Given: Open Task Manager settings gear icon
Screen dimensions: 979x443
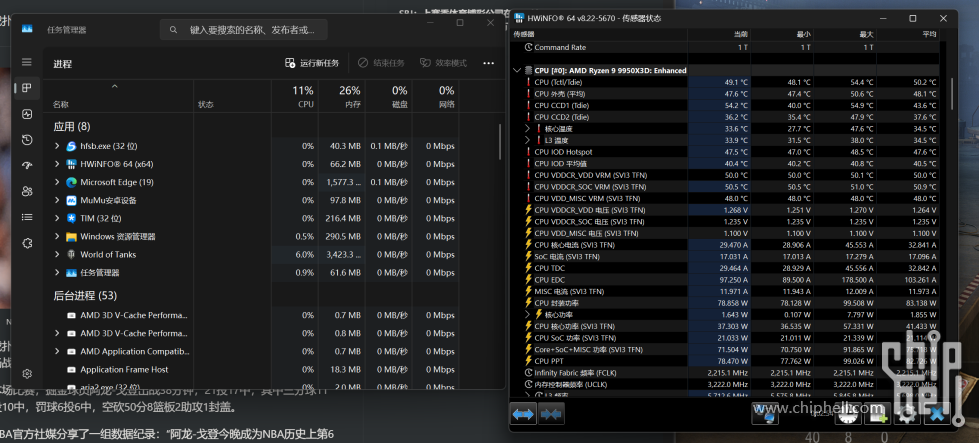Looking at the screenshot, I should click(x=27, y=372).
